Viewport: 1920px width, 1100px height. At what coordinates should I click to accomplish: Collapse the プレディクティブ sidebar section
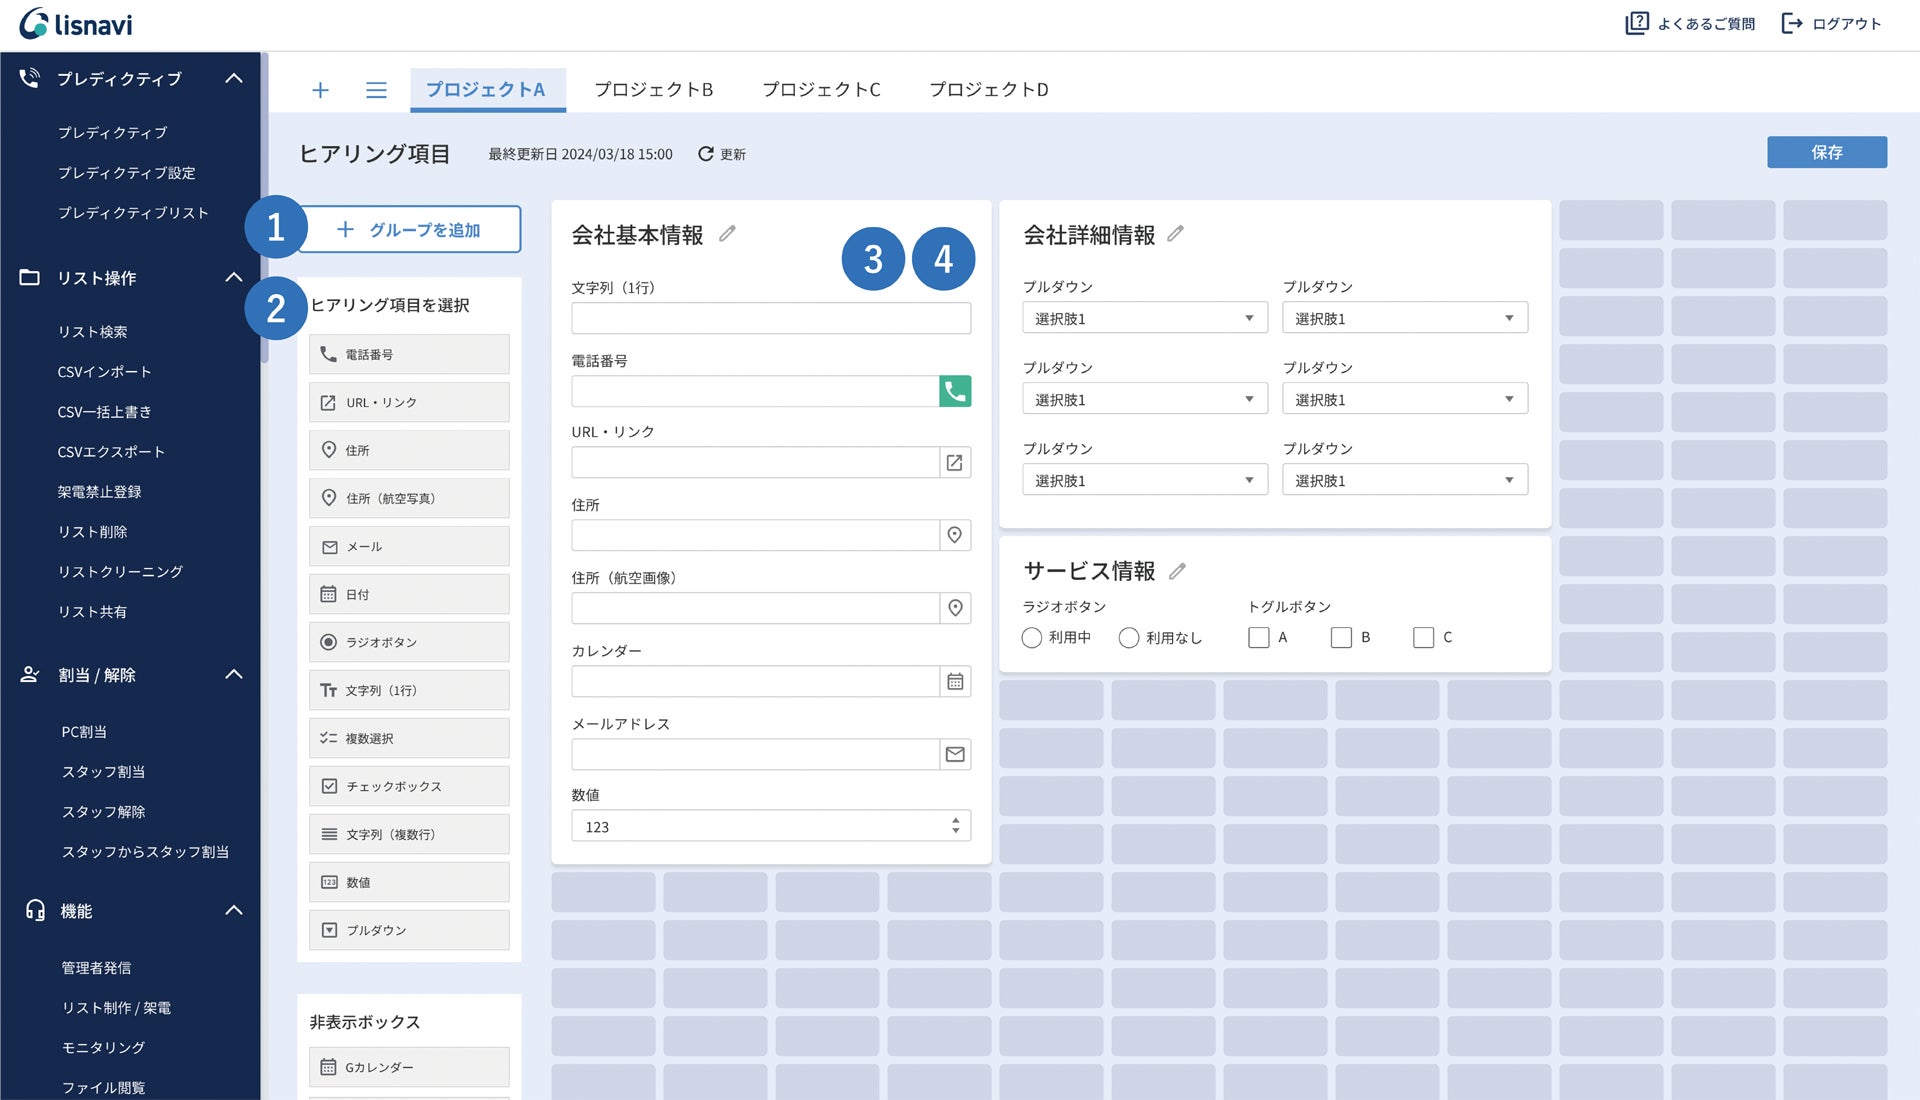[234, 78]
